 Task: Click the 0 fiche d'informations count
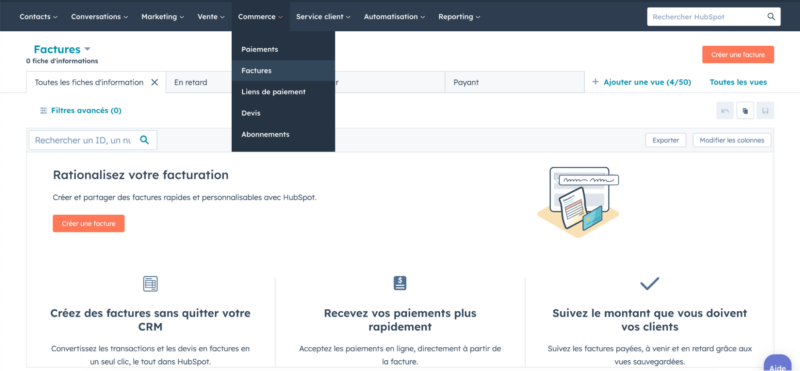click(62, 61)
